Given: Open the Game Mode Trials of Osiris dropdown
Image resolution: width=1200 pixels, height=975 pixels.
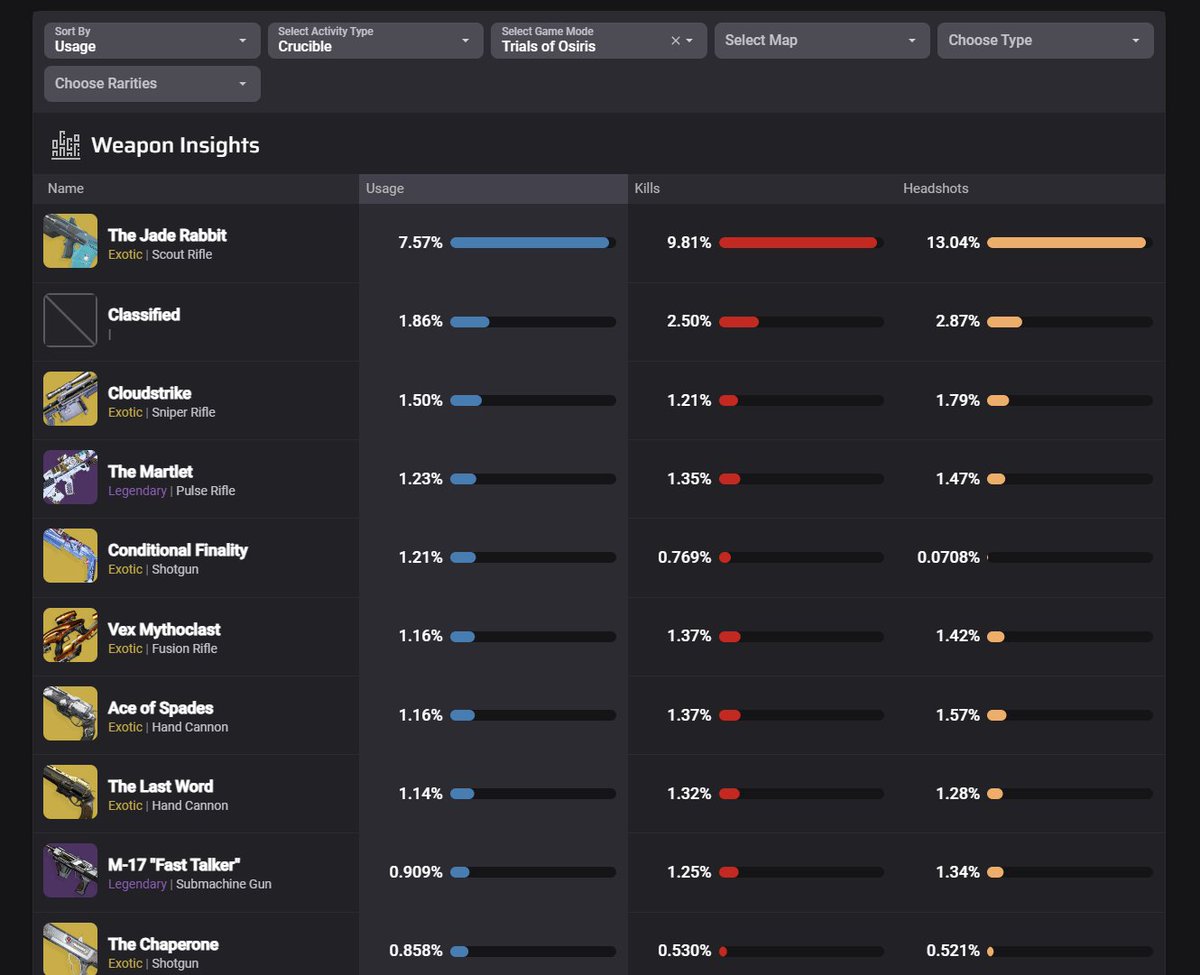Looking at the screenshot, I should point(599,40).
